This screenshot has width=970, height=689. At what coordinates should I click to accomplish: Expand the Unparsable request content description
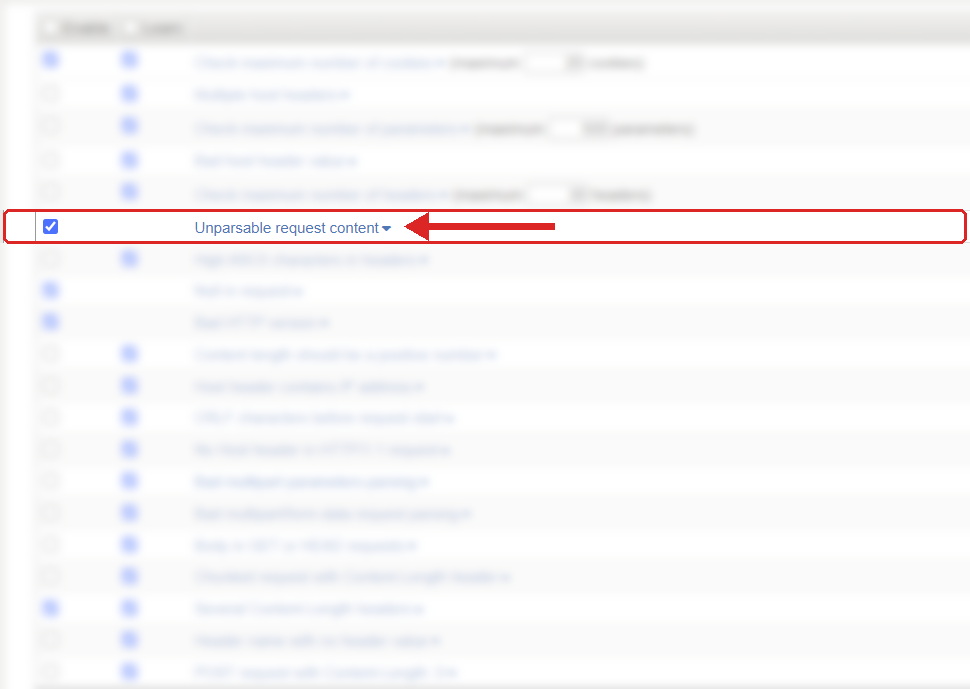click(x=386, y=228)
